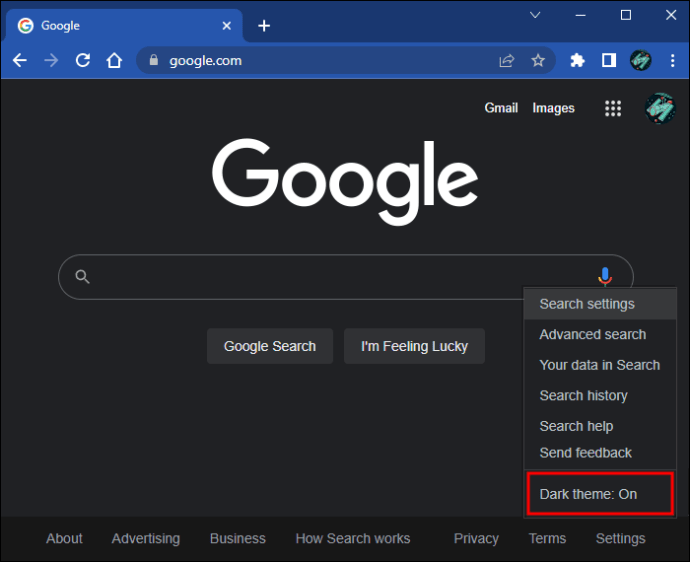Open the Advertising footer link
The image size is (690, 562).
(146, 538)
